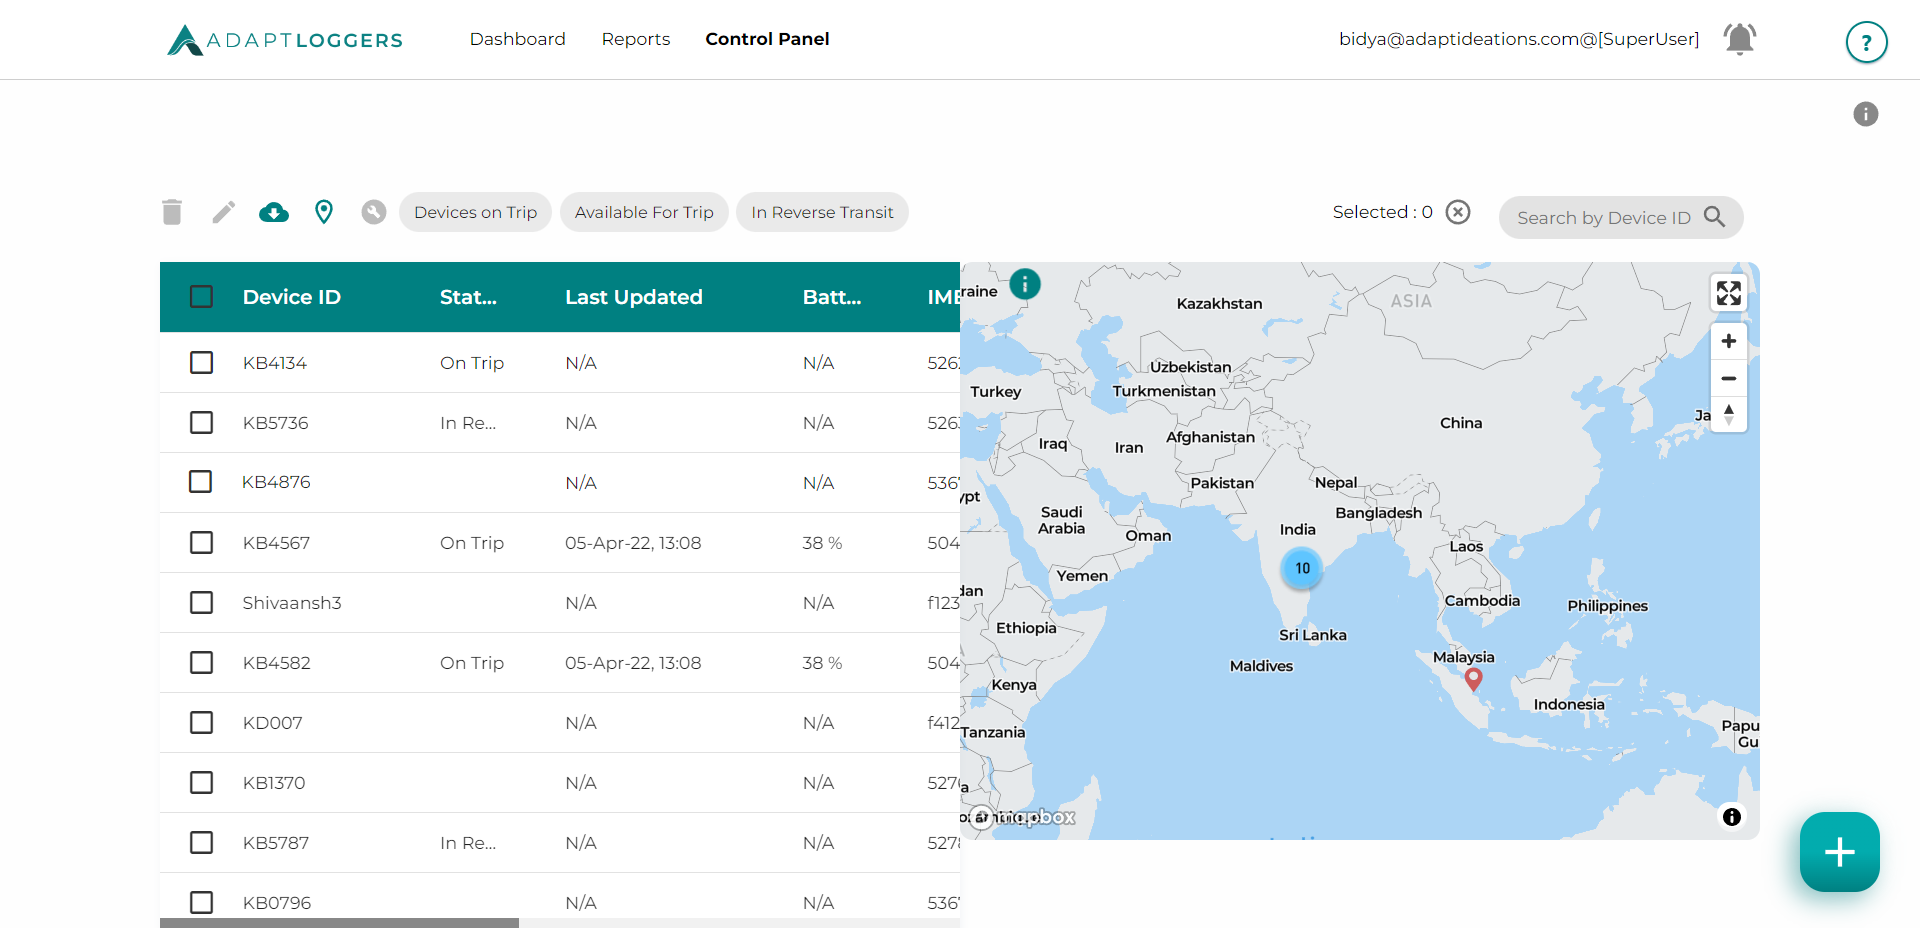The height and width of the screenshot is (928, 1920).
Task: Click the red location marker near Malaysia
Action: (1473, 679)
